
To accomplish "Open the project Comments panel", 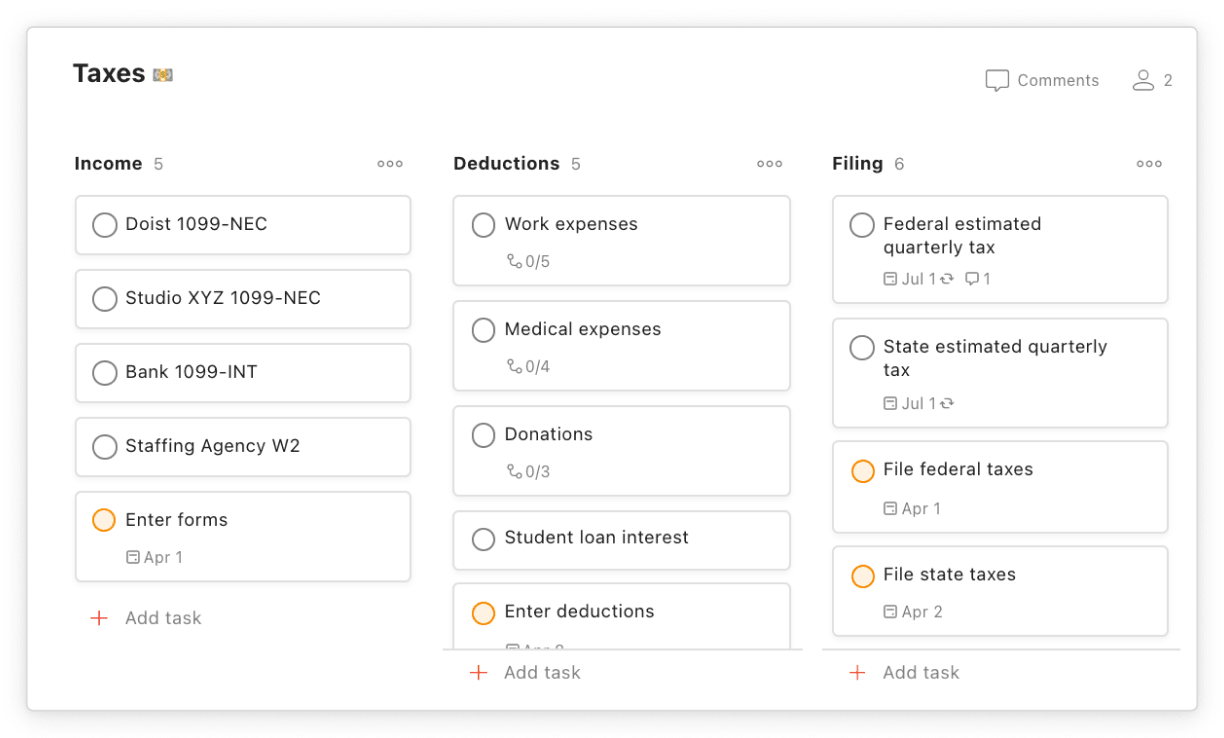I will point(1042,80).
